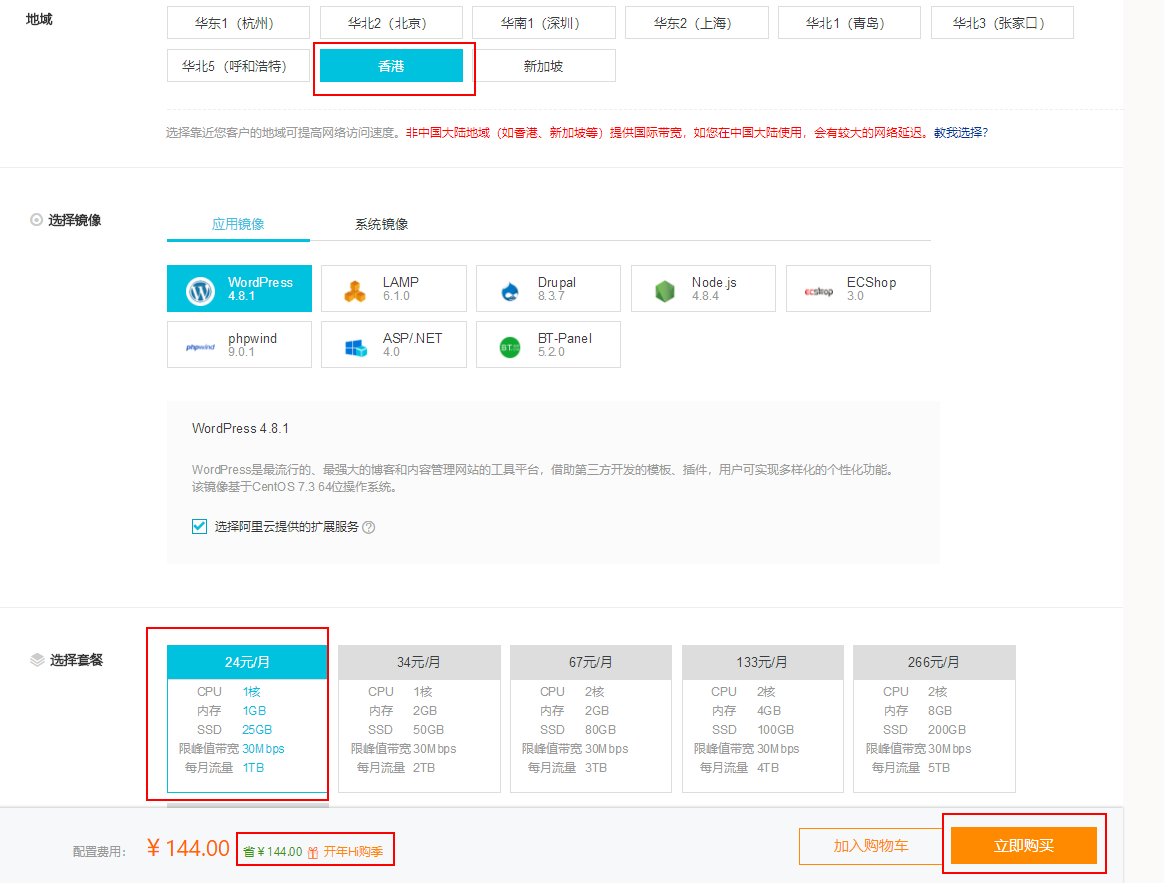Select the Drupal 8.3.7 image label
The width and height of the screenshot is (1164, 883).
point(557,289)
